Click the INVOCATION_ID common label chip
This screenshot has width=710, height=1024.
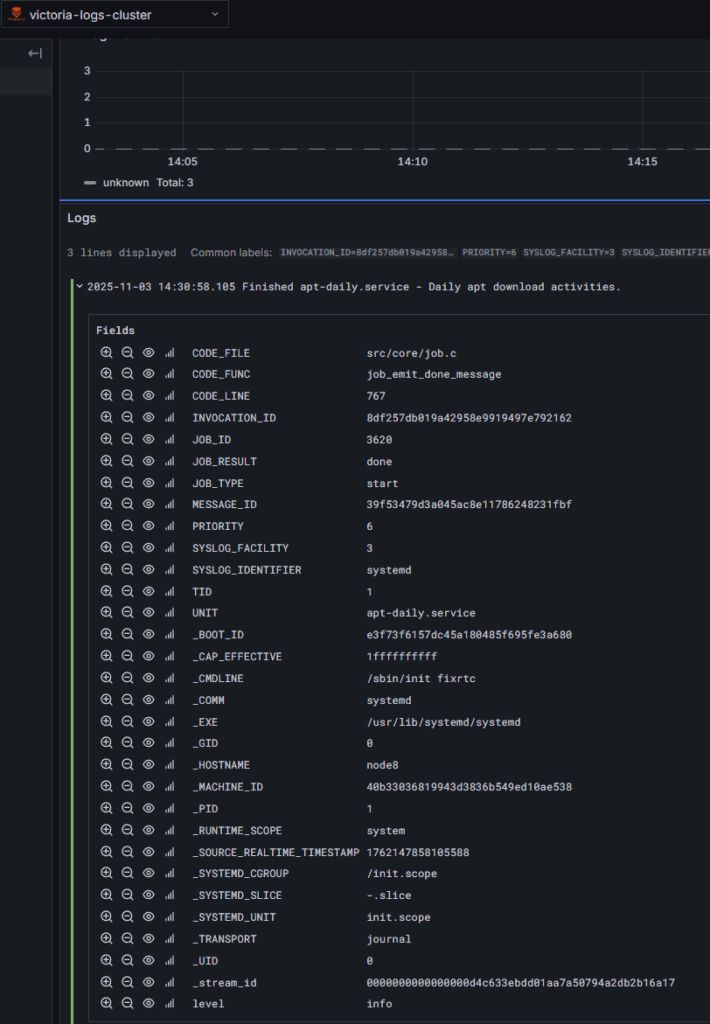367,253
